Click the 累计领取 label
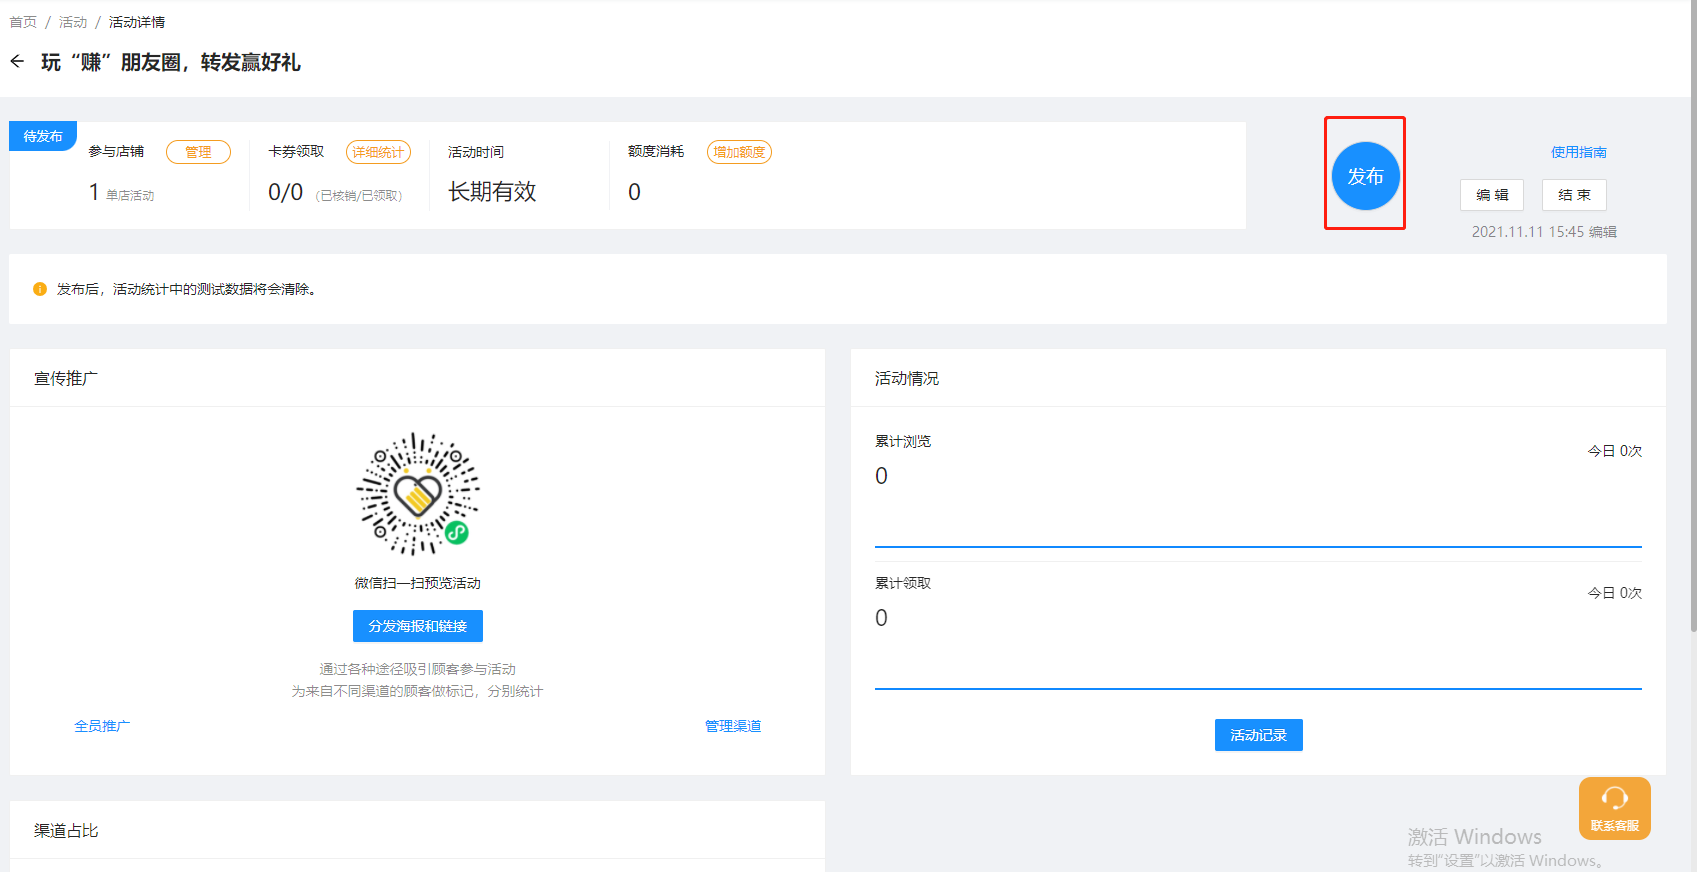Image resolution: width=1697 pixels, height=872 pixels. [903, 583]
